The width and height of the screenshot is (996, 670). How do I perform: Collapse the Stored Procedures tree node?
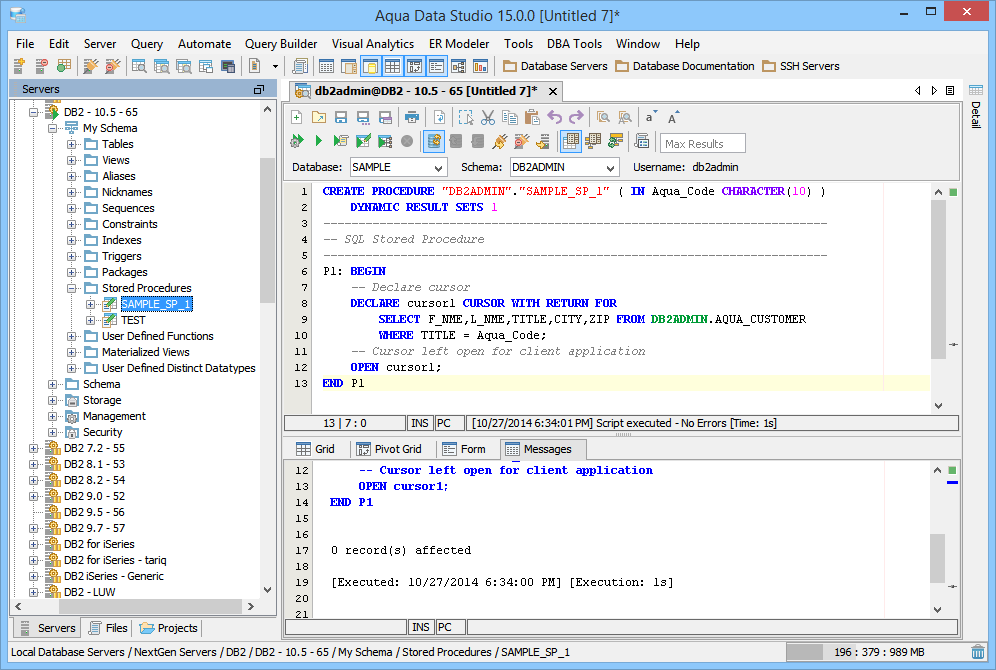[x=73, y=288]
